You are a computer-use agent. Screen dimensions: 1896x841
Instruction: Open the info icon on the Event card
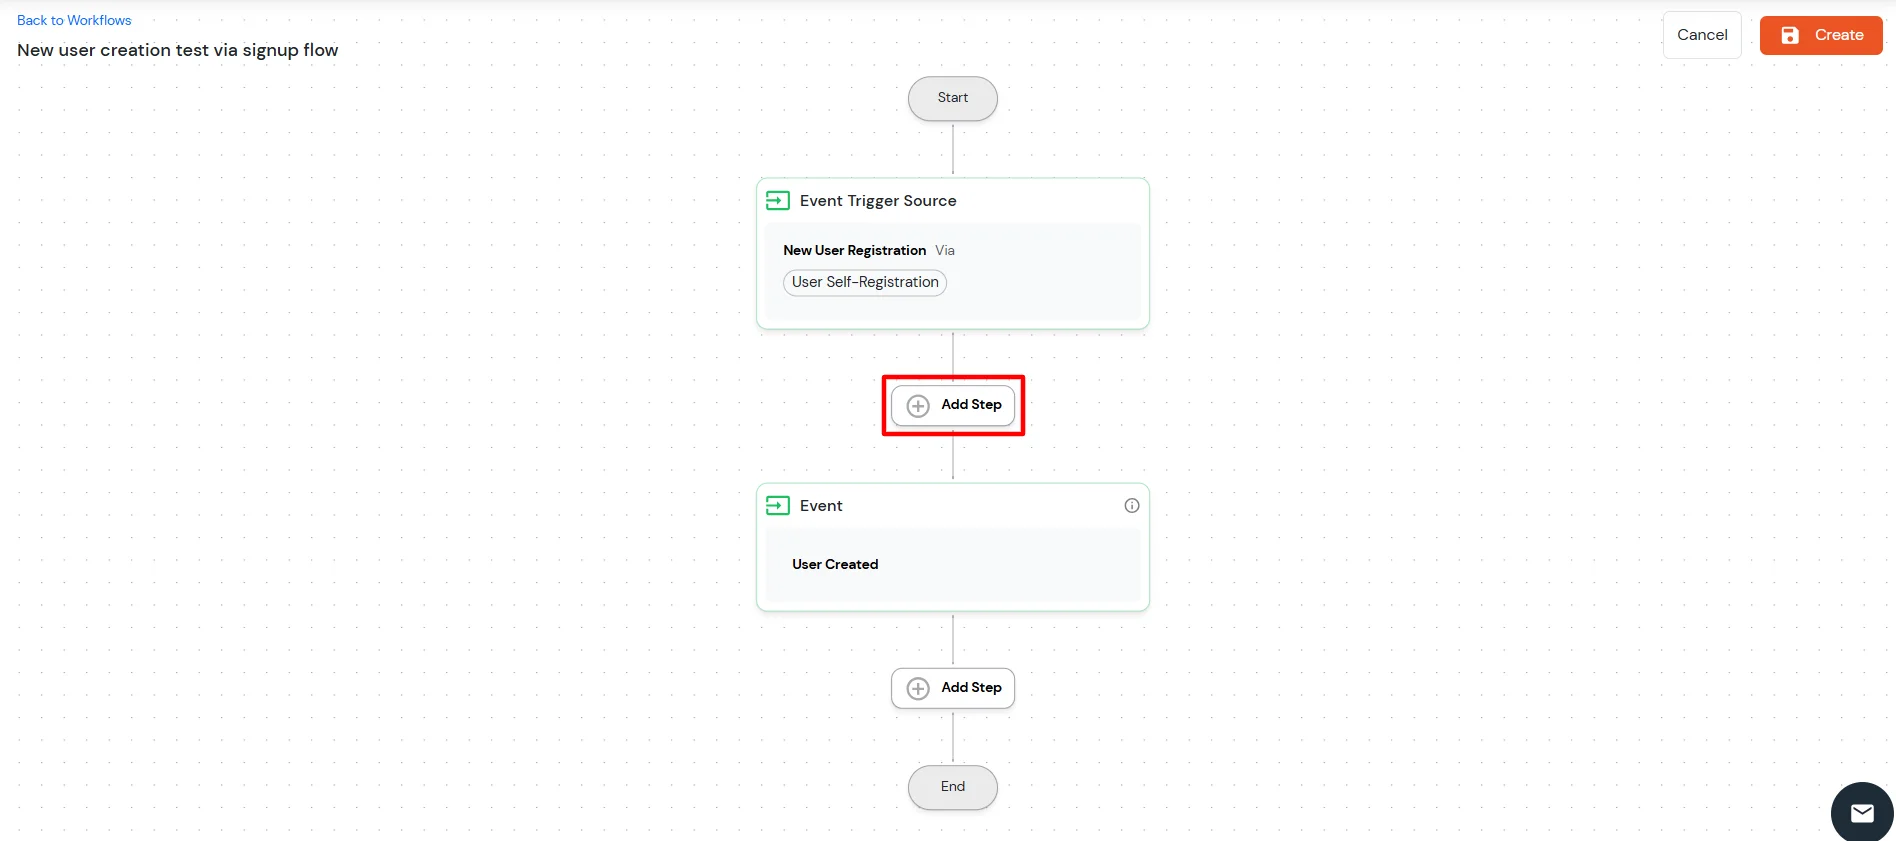point(1131,505)
